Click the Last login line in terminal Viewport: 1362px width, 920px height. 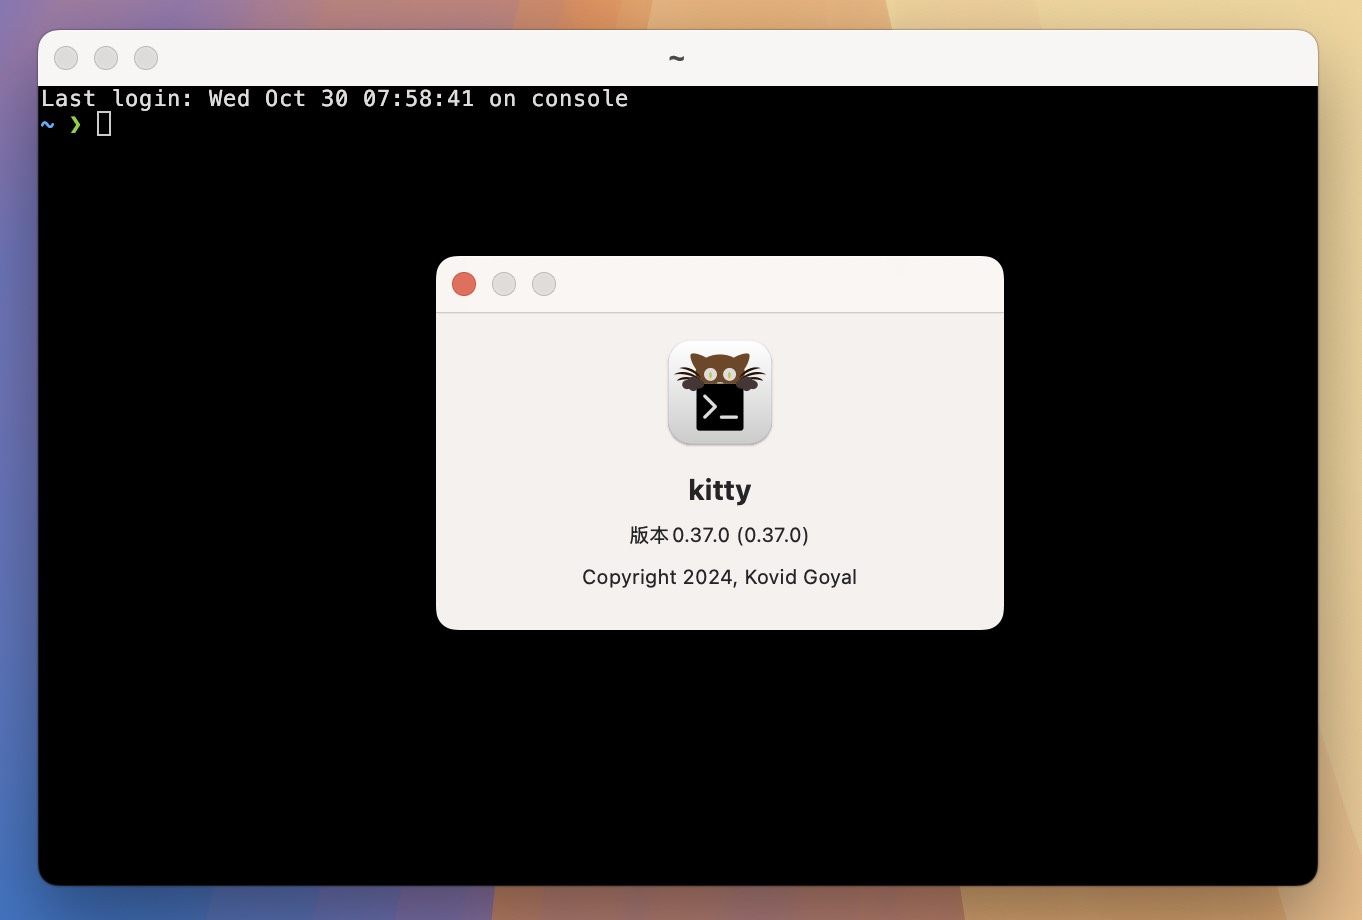(335, 98)
